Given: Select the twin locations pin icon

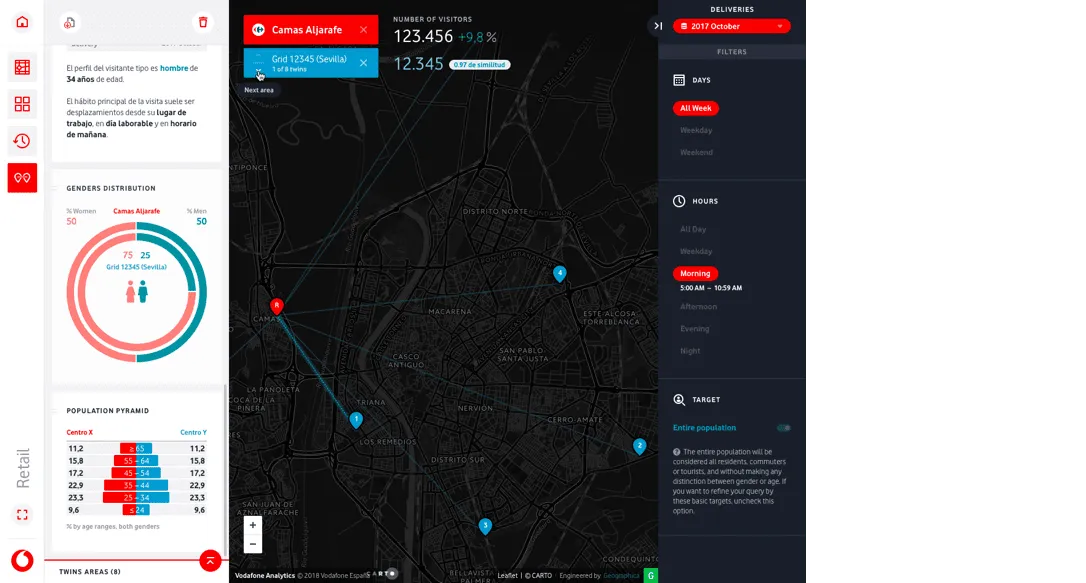Looking at the screenshot, I should pos(22,178).
